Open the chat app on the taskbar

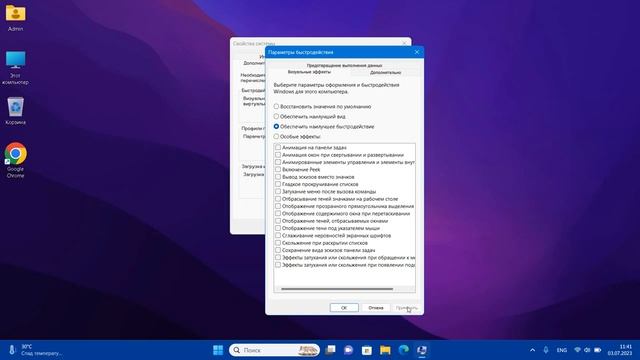[348, 350]
